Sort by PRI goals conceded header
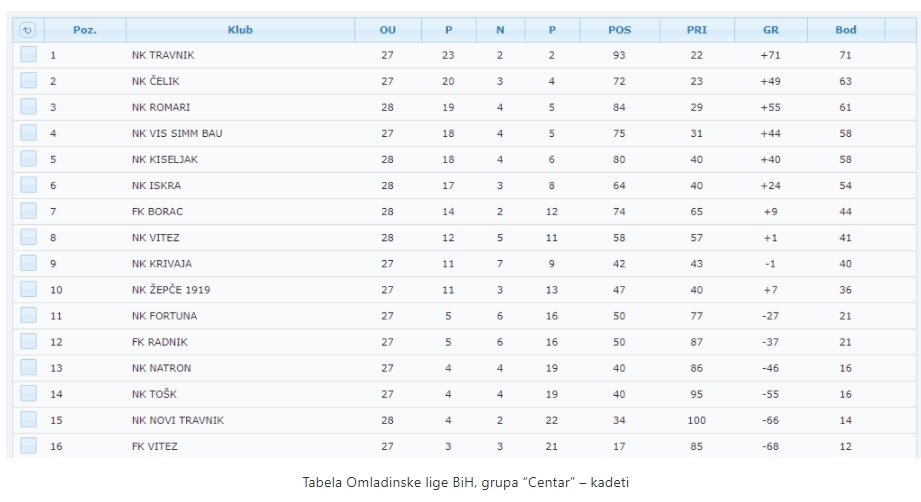 [697, 30]
